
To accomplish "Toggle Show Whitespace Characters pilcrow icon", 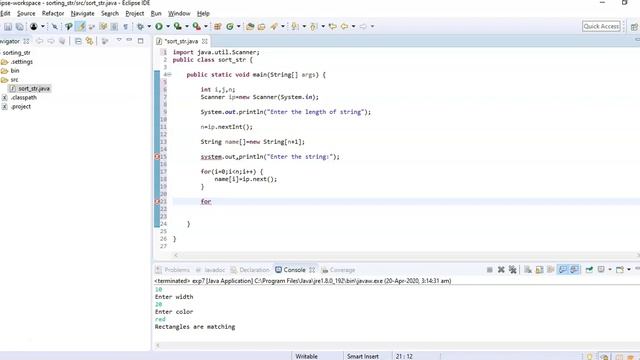I will click(126, 27).
